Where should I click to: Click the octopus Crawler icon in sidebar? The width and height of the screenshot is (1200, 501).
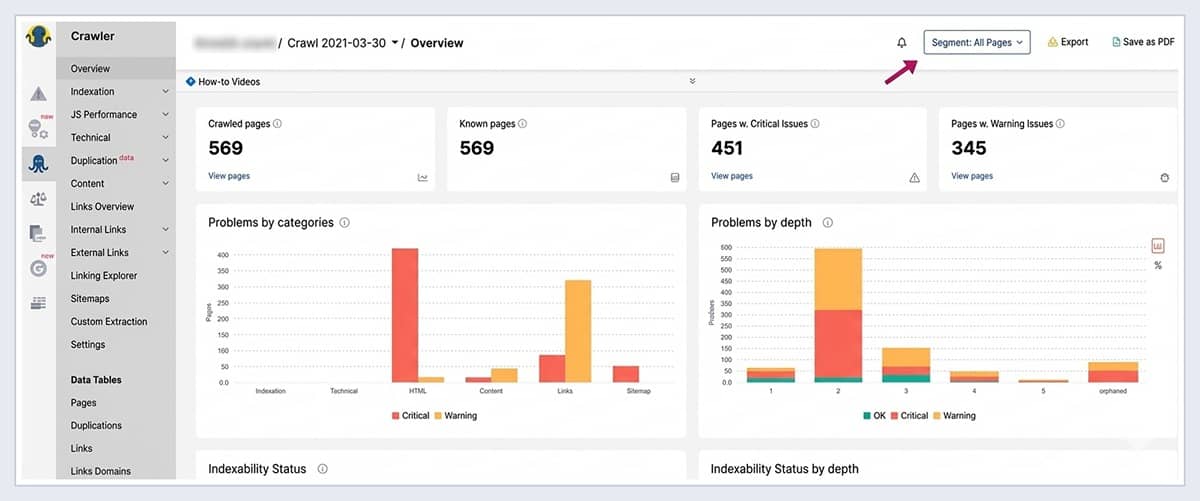pyautogui.click(x=38, y=164)
